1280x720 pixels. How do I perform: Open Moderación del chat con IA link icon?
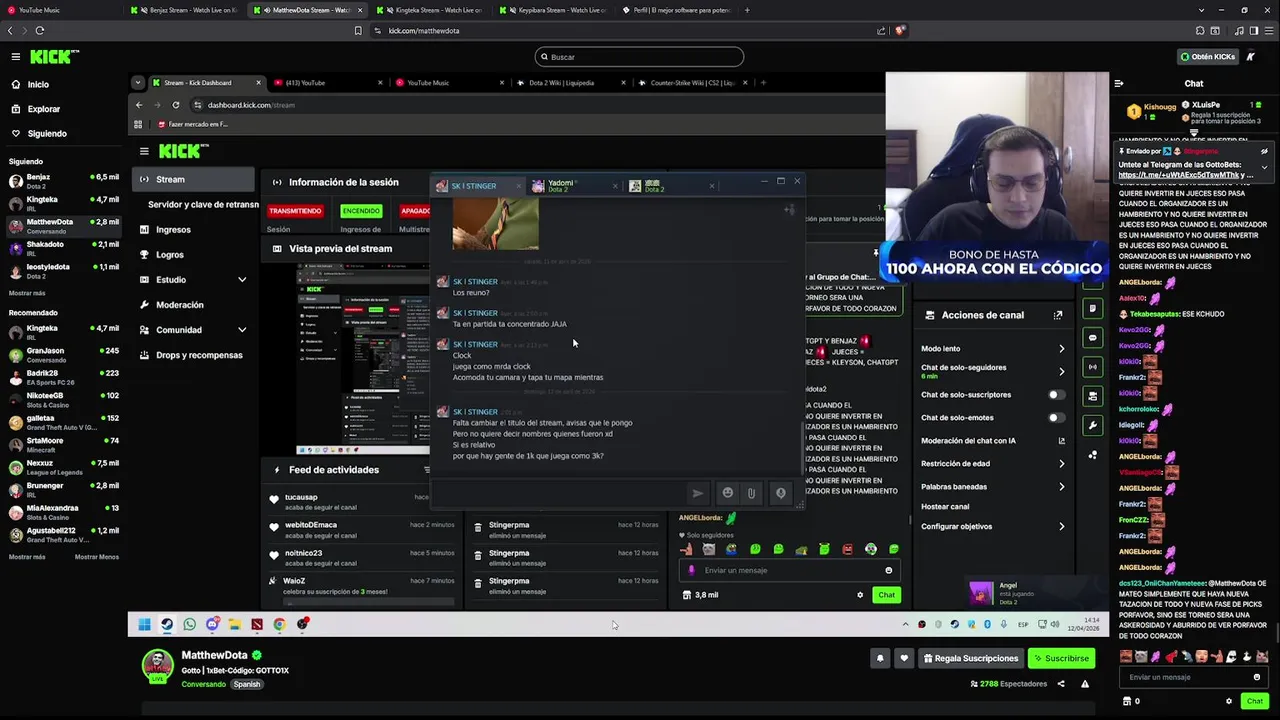coord(1062,441)
